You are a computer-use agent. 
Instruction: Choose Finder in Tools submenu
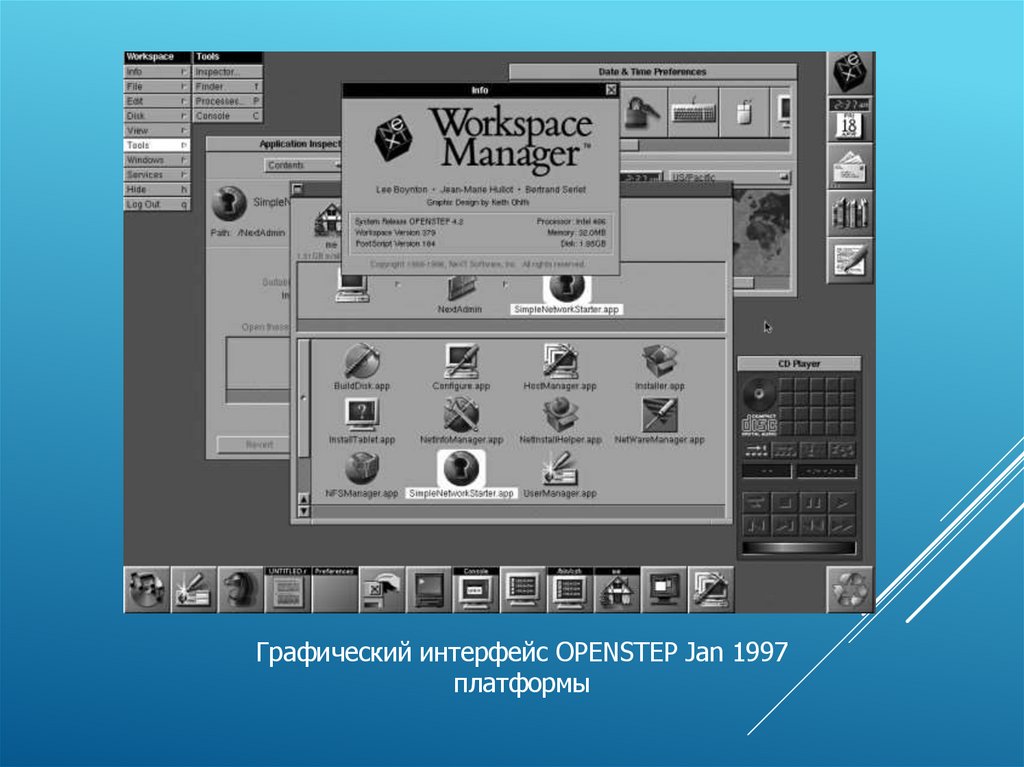[x=228, y=86]
